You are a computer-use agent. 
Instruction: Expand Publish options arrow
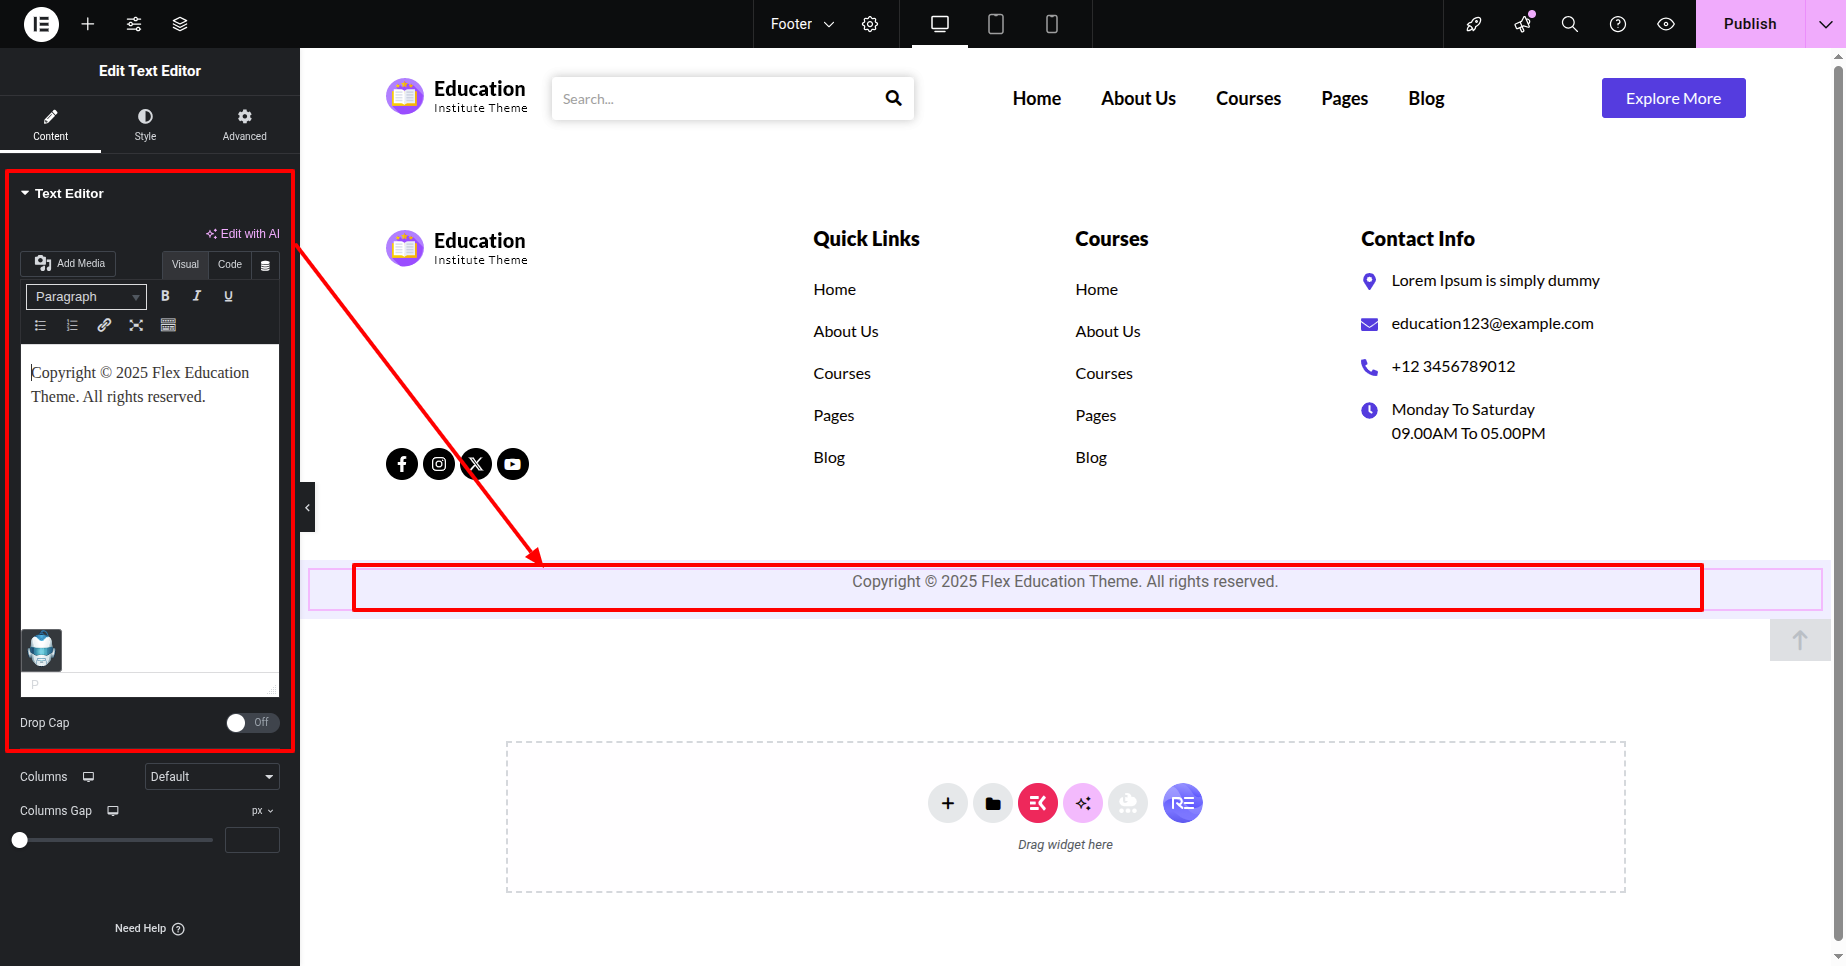[x=1825, y=24]
